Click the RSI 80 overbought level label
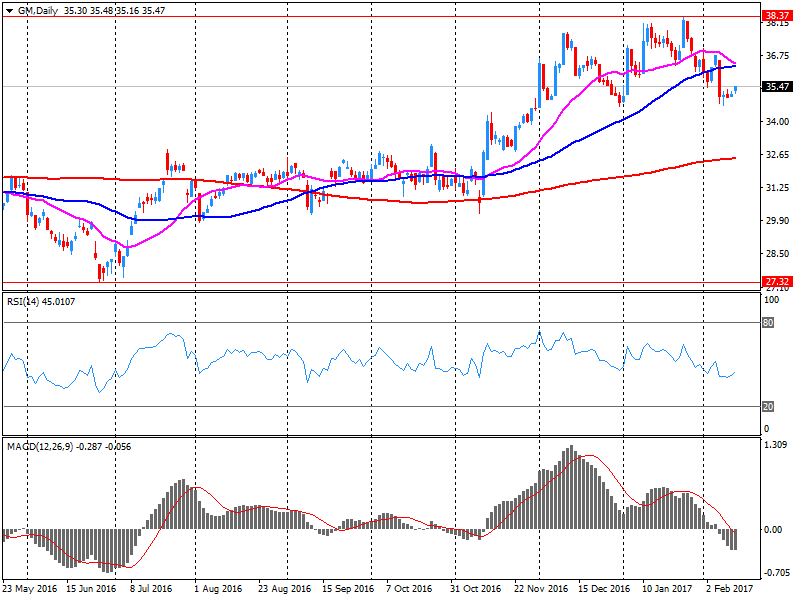Image resolution: width=800 pixels, height=600 pixels. (x=770, y=322)
